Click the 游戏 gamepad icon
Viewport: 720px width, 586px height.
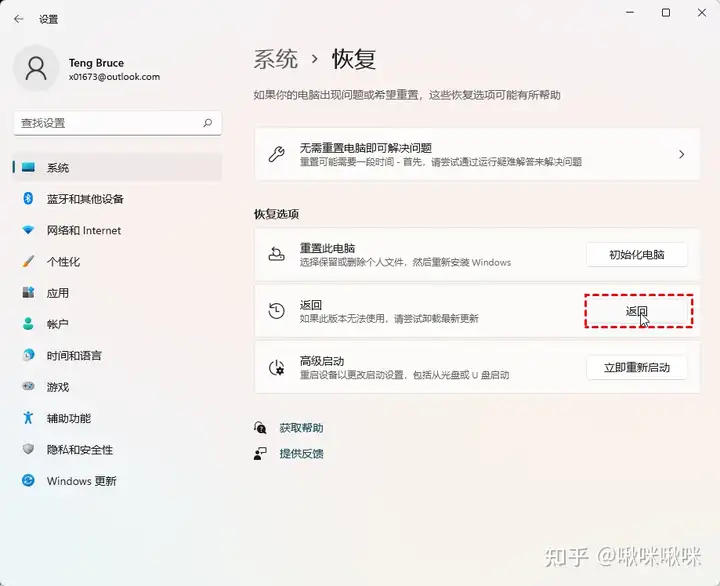[x=28, y=386]
